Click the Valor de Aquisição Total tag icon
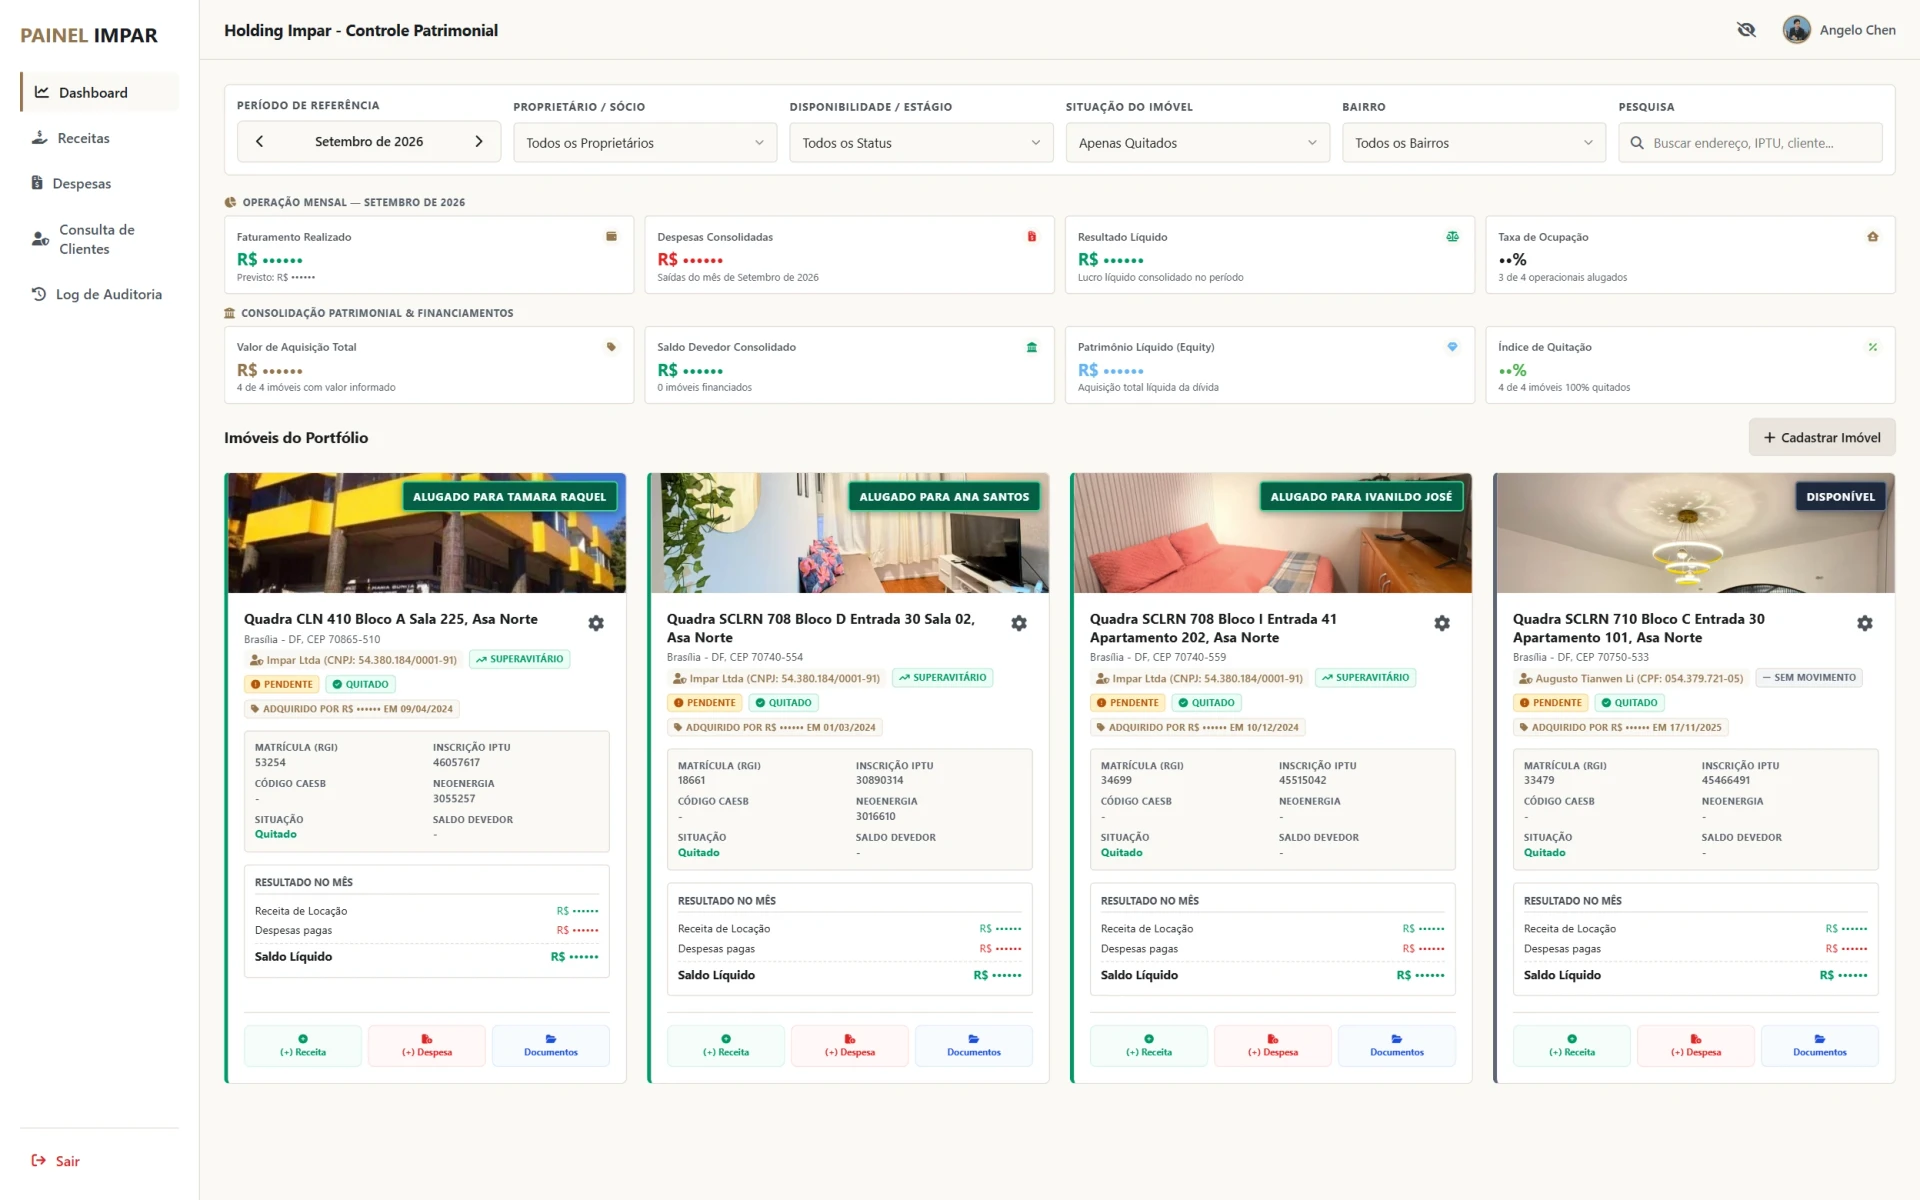Screen dimensions: 1920x1200 pyautogui.click(x=611, y=347)
